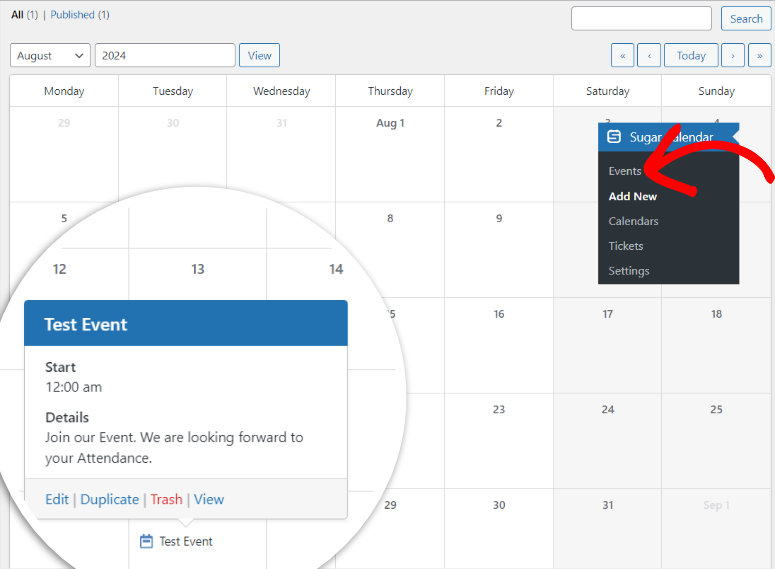Image resolution: width=775 pixels, height=569 pixels.
Task: Click the Saturday column header
Action: coord(607,91)
